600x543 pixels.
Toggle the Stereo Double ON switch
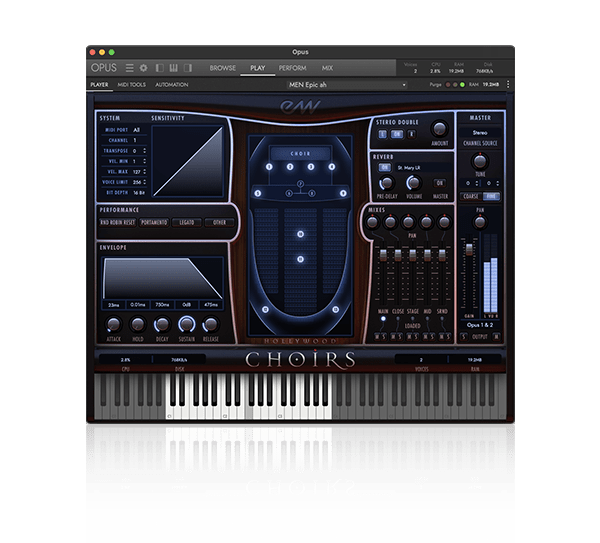point(396,133)
